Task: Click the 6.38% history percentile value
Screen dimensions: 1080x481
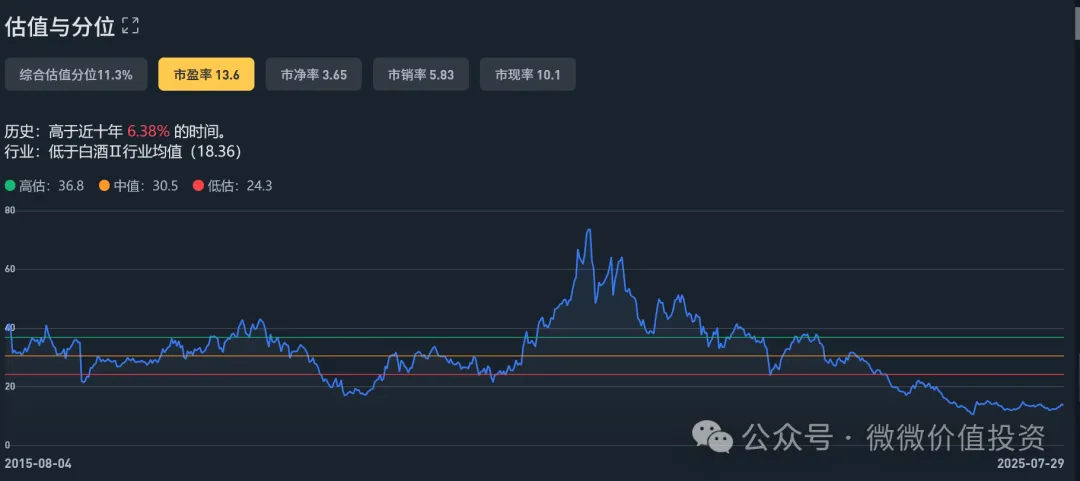Action: tap(147, 131)
